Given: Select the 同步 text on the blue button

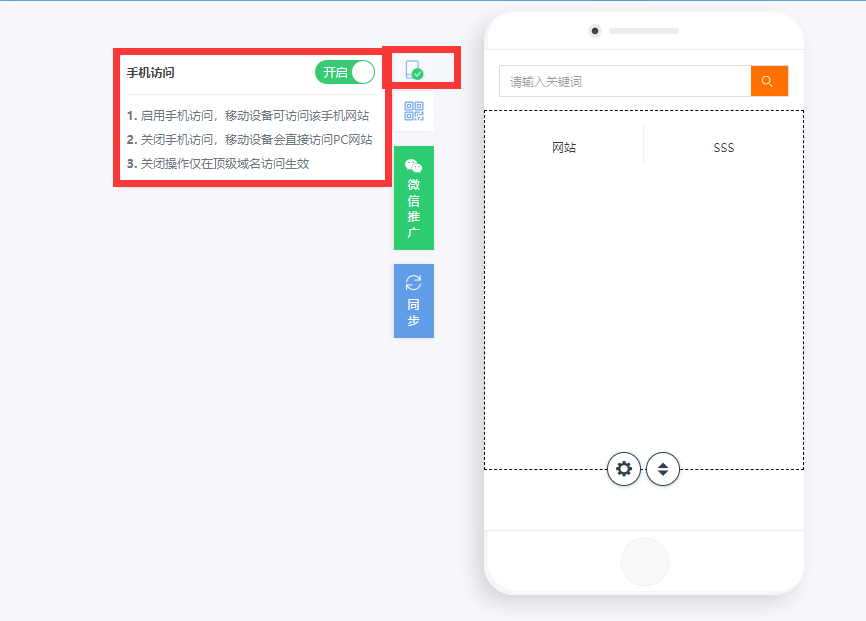Looking at the screenshot, I should pos(413,313).
